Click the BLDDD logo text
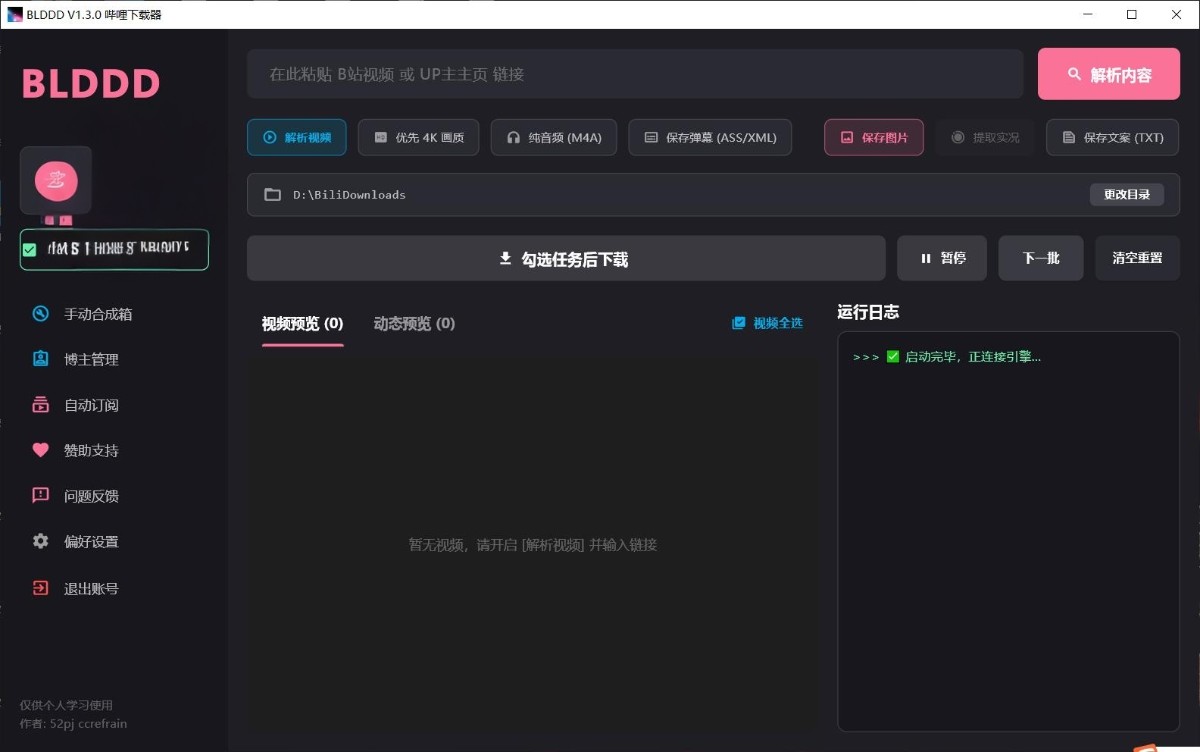1200x752 pixels. (91, 84)
